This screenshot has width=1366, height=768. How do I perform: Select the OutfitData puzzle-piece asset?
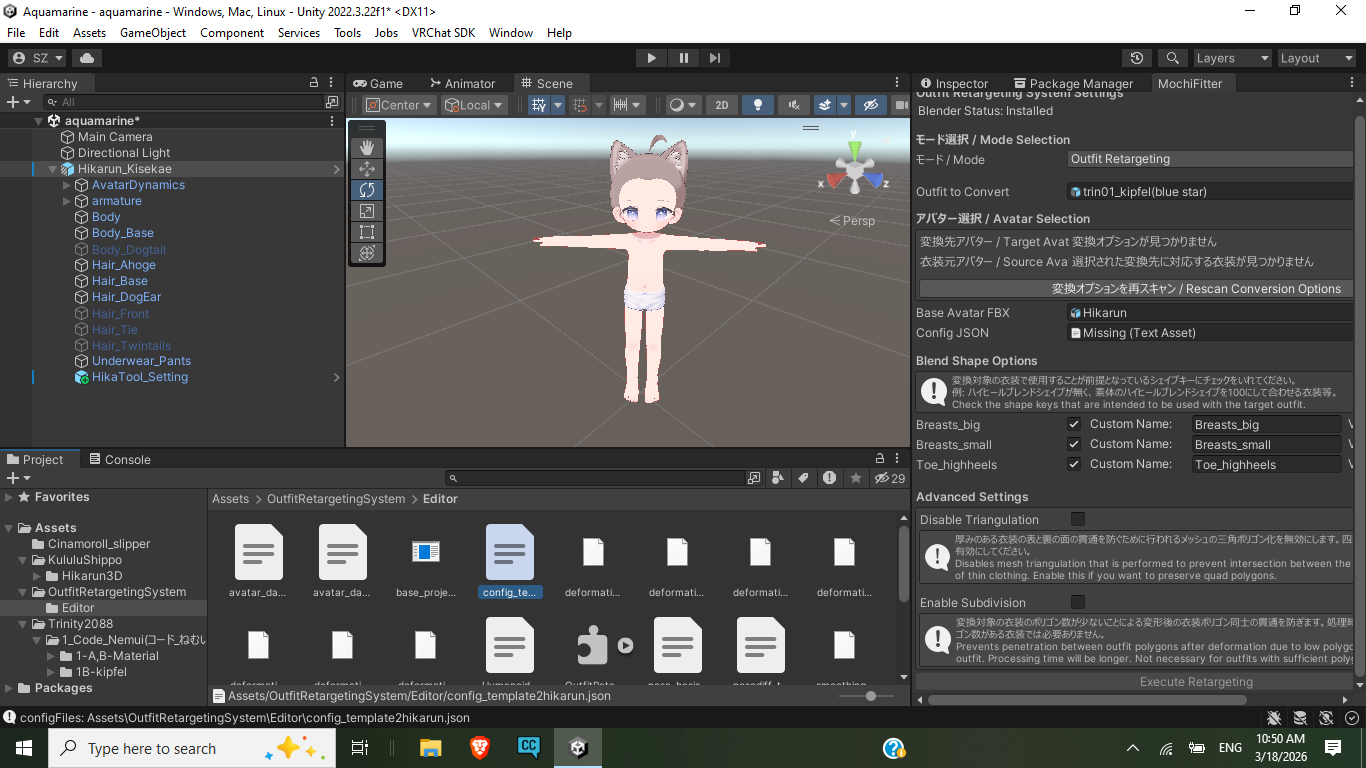594,646
